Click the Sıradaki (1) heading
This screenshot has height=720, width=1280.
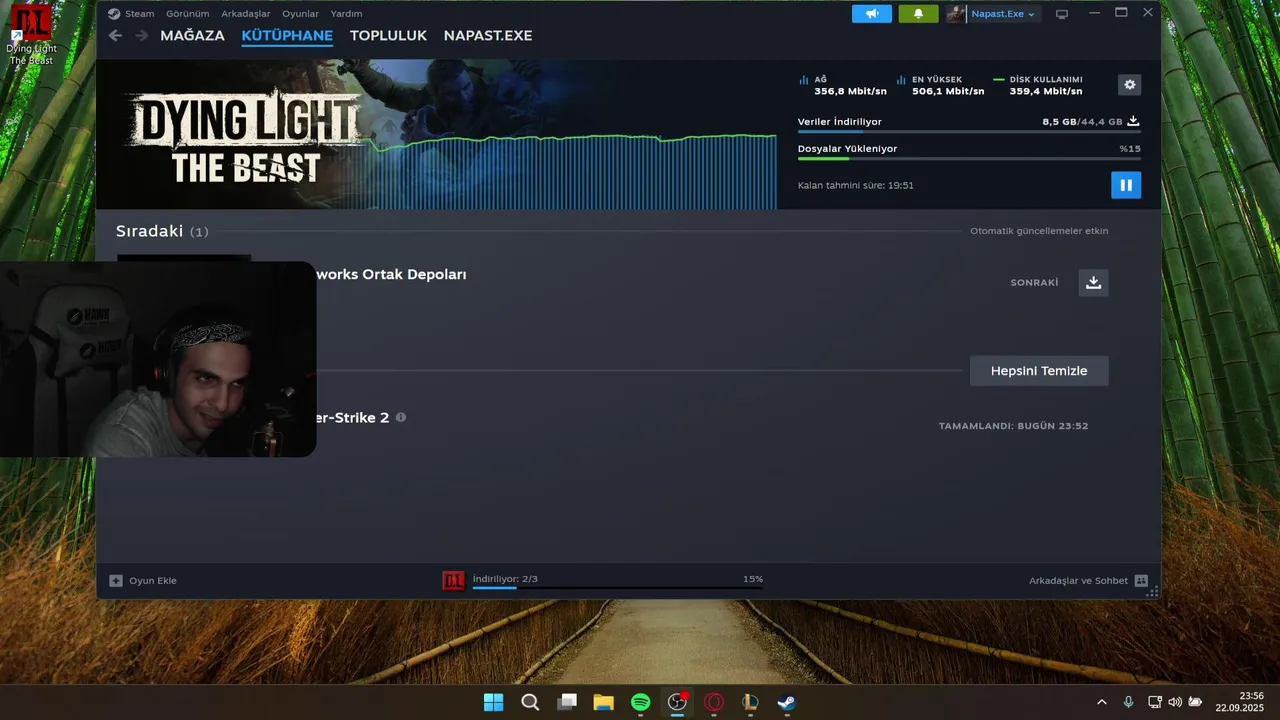tap(162, 231)
